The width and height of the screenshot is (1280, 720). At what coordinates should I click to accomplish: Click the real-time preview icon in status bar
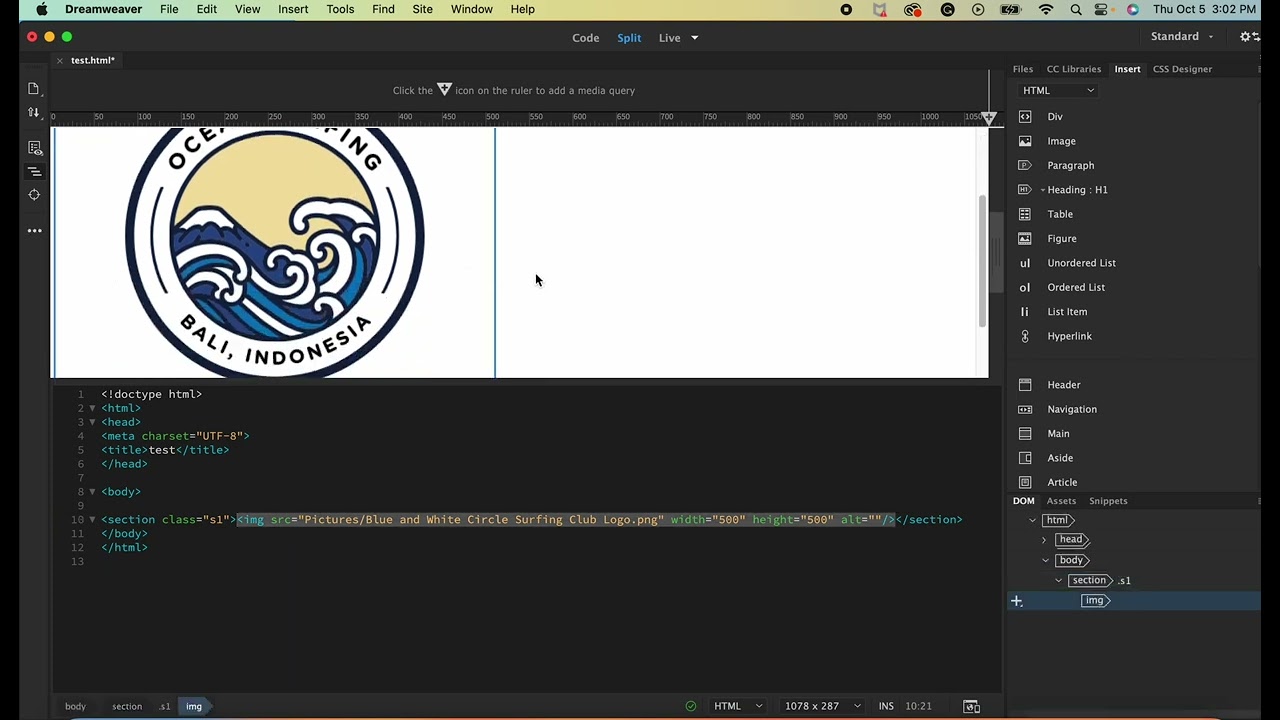(971, 706)
